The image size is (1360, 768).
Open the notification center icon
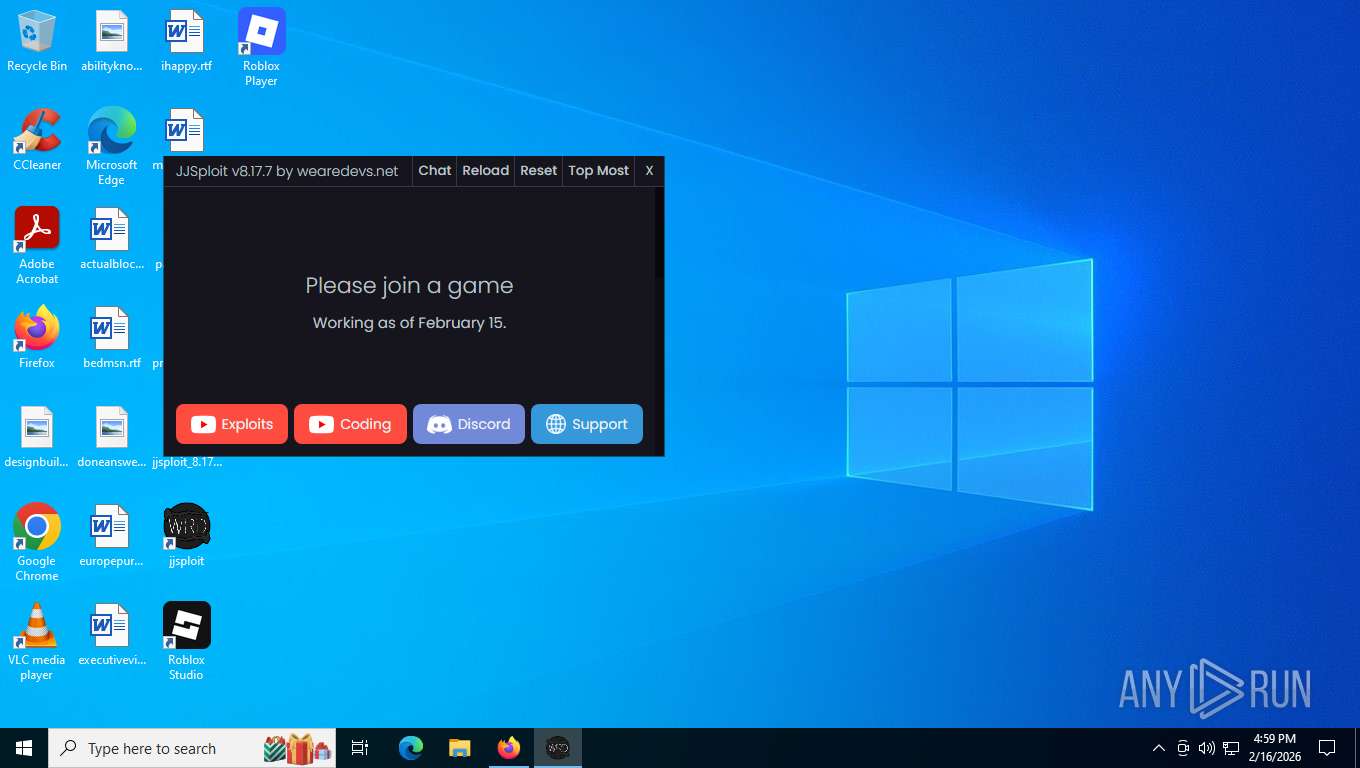1327,748
